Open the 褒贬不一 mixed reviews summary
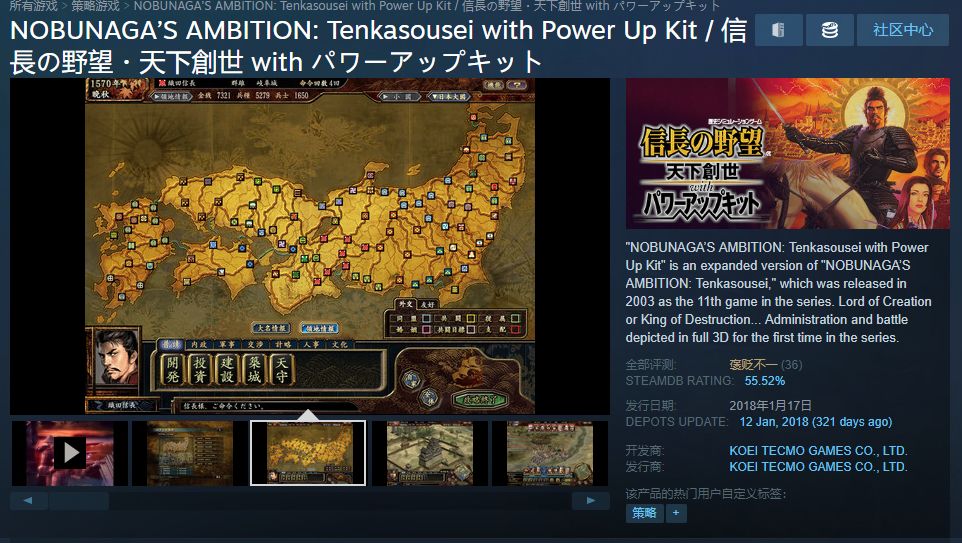Viewport: 962px width, 543px height. point(753,364)
